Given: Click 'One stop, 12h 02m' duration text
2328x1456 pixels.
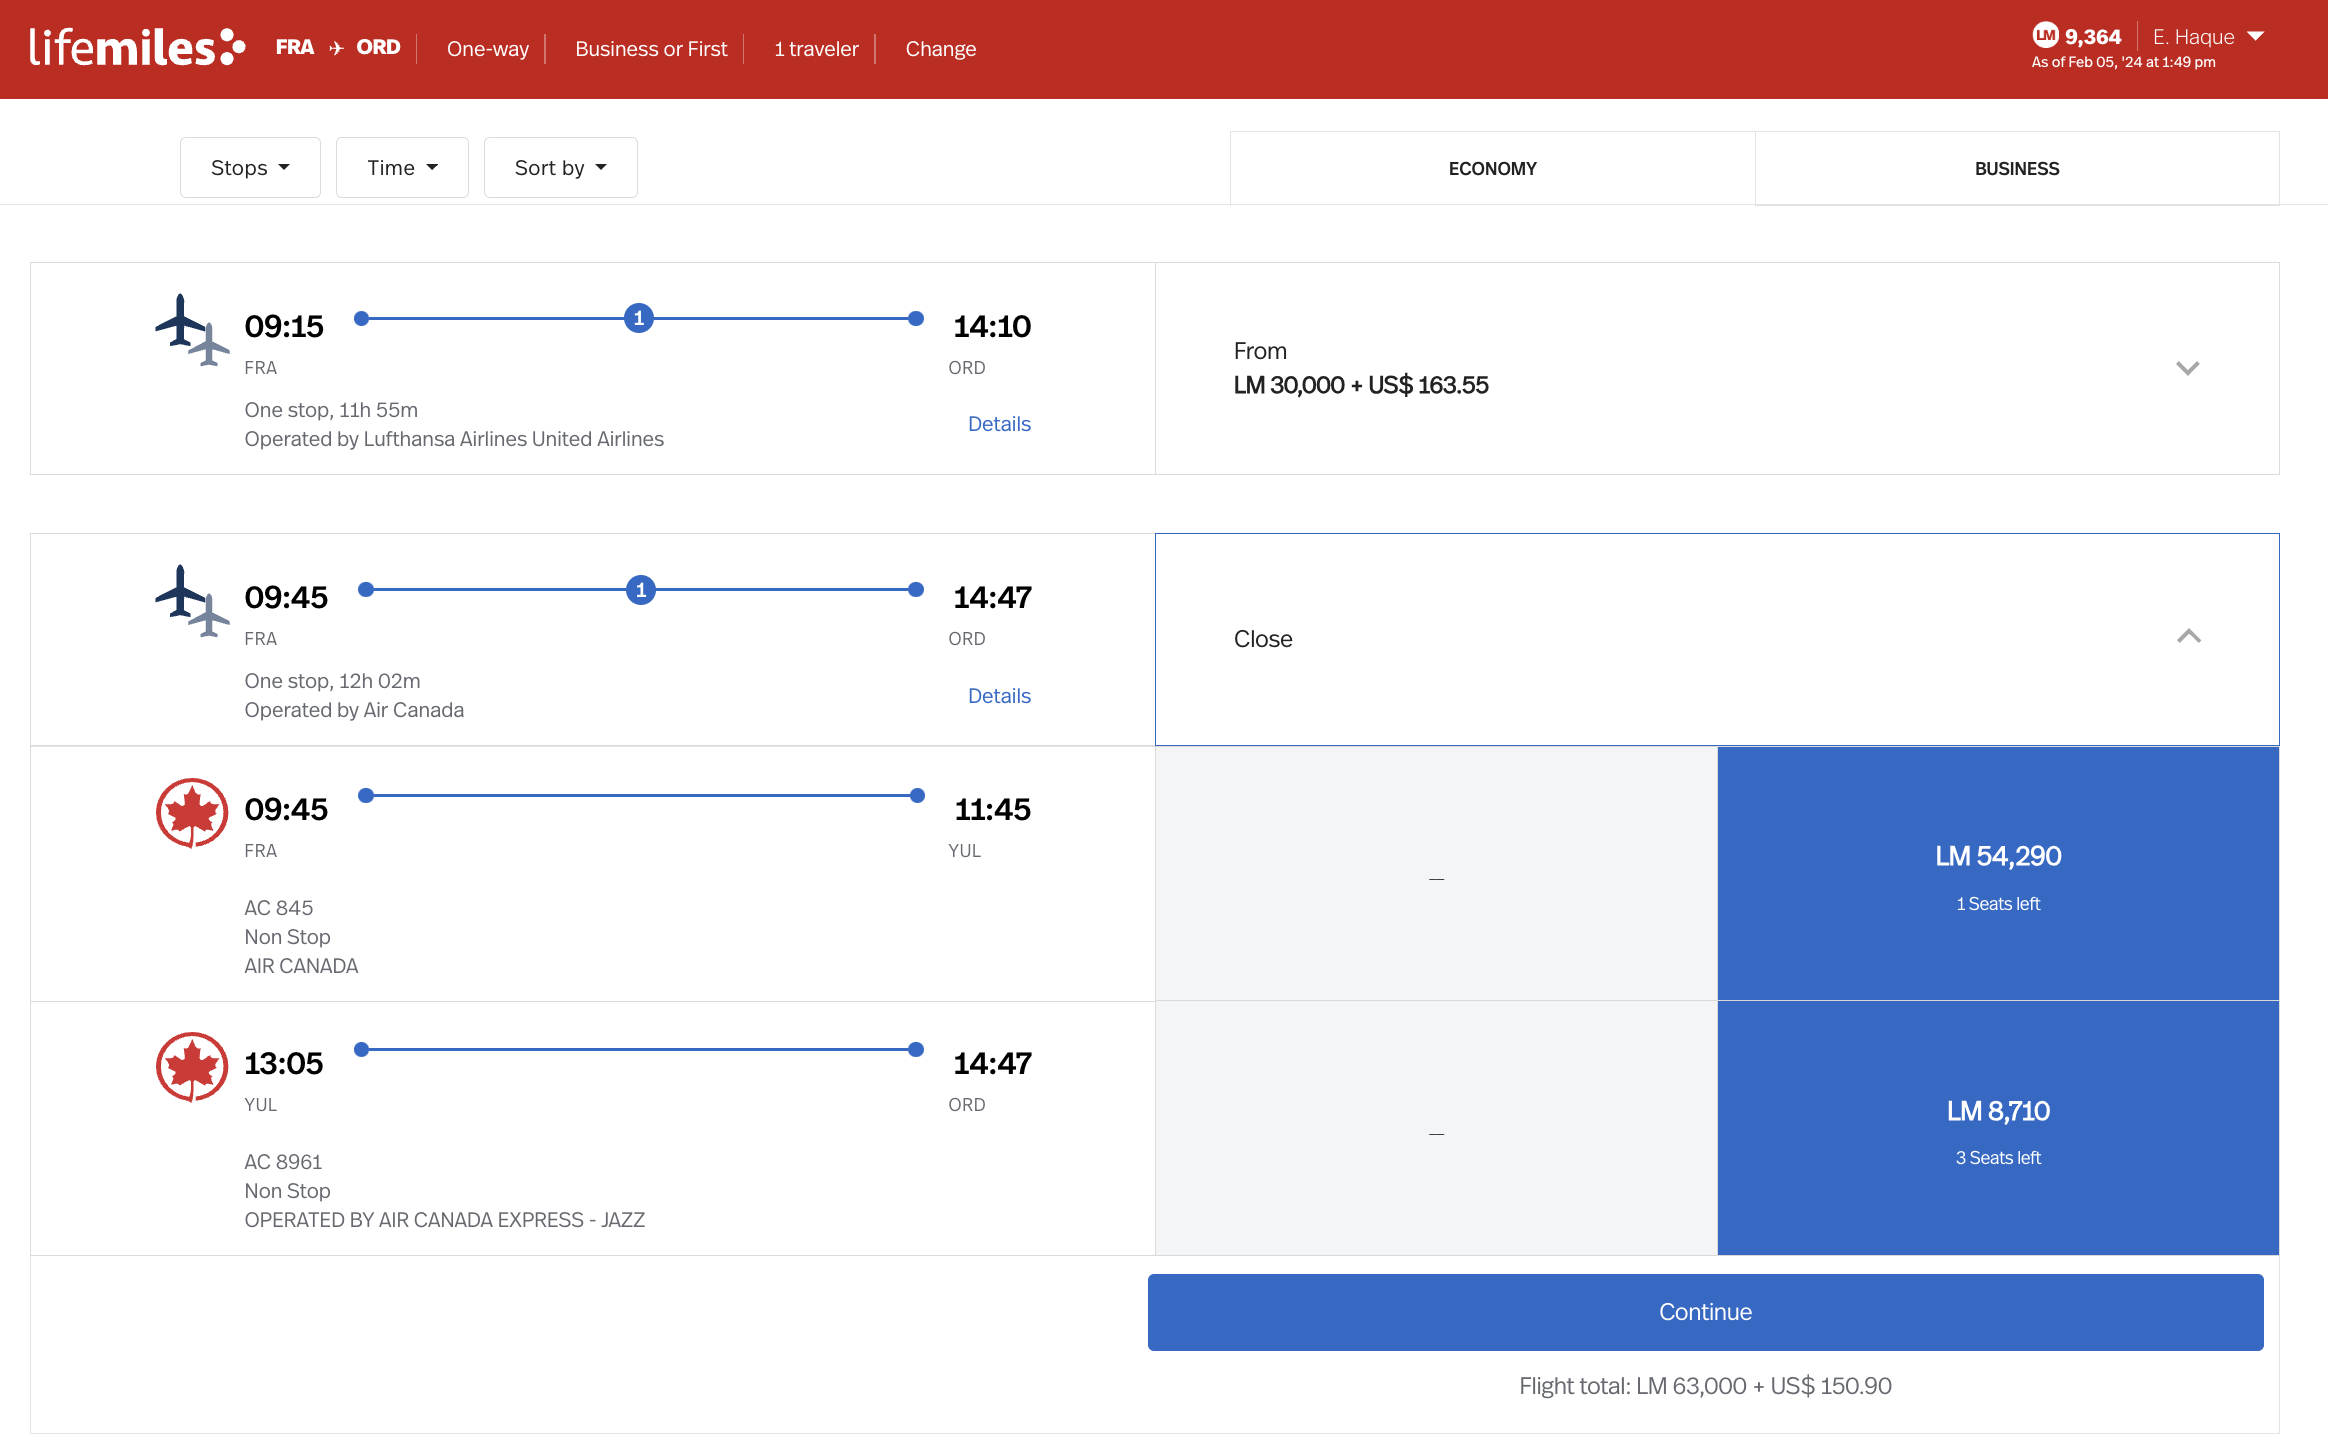Looking at the screenshot, I should click(332, 681).
